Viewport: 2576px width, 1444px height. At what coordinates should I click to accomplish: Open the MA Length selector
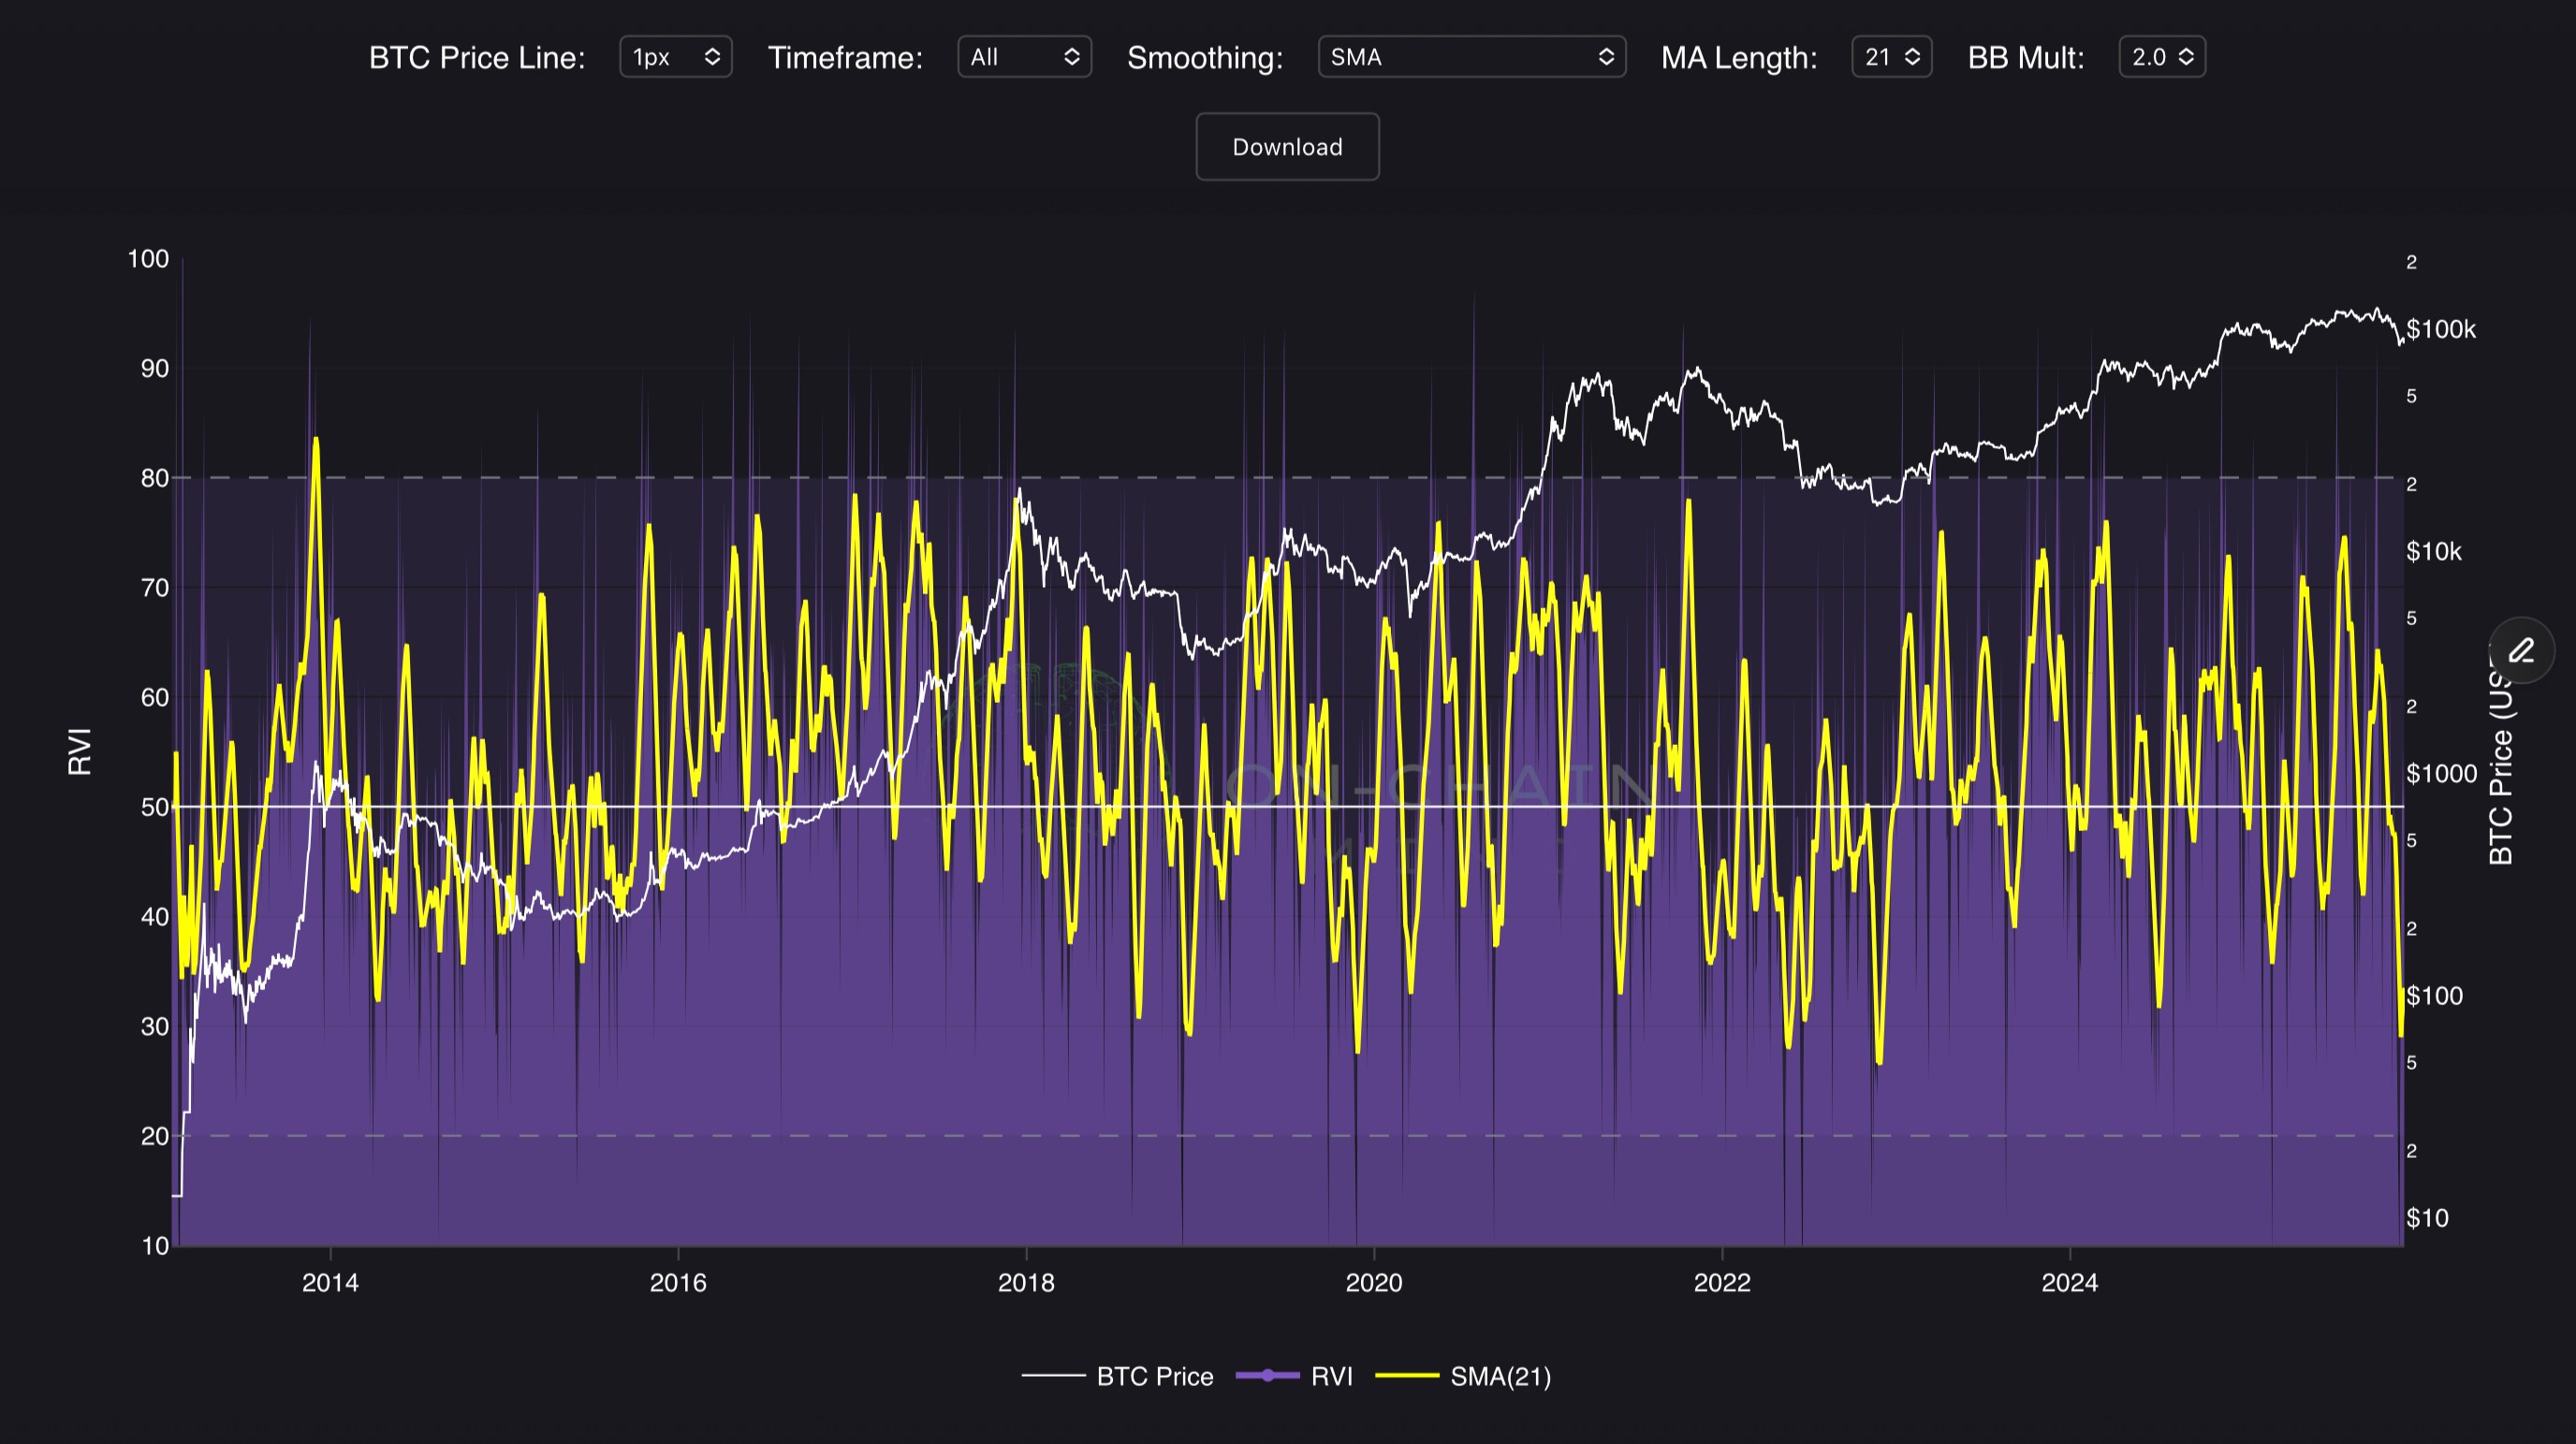tap(1891, 57)
